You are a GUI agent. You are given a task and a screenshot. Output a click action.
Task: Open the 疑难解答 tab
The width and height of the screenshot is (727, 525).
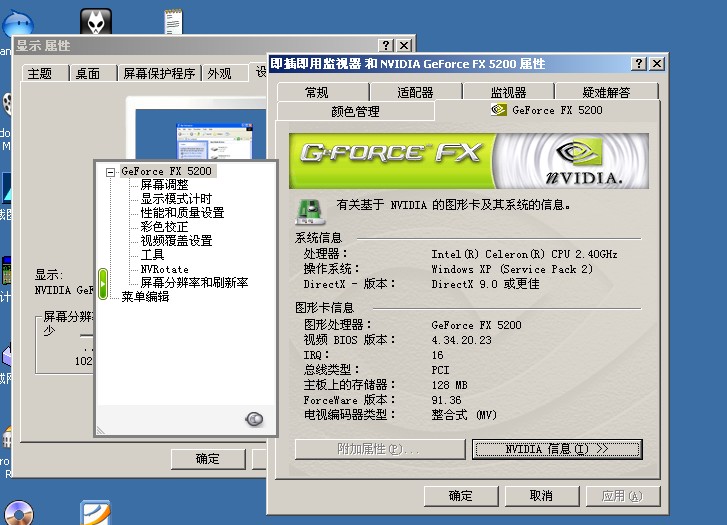pos(606,92)
